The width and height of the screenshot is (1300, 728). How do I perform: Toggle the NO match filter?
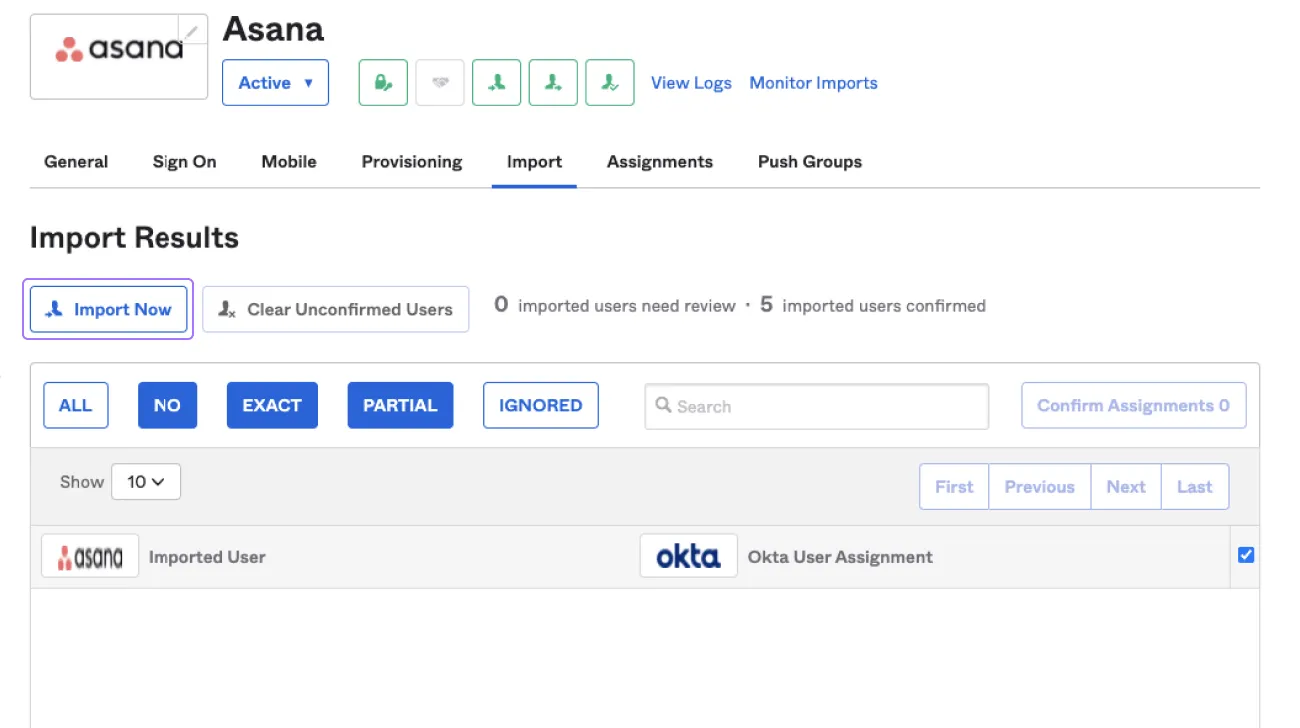point(167,405)
